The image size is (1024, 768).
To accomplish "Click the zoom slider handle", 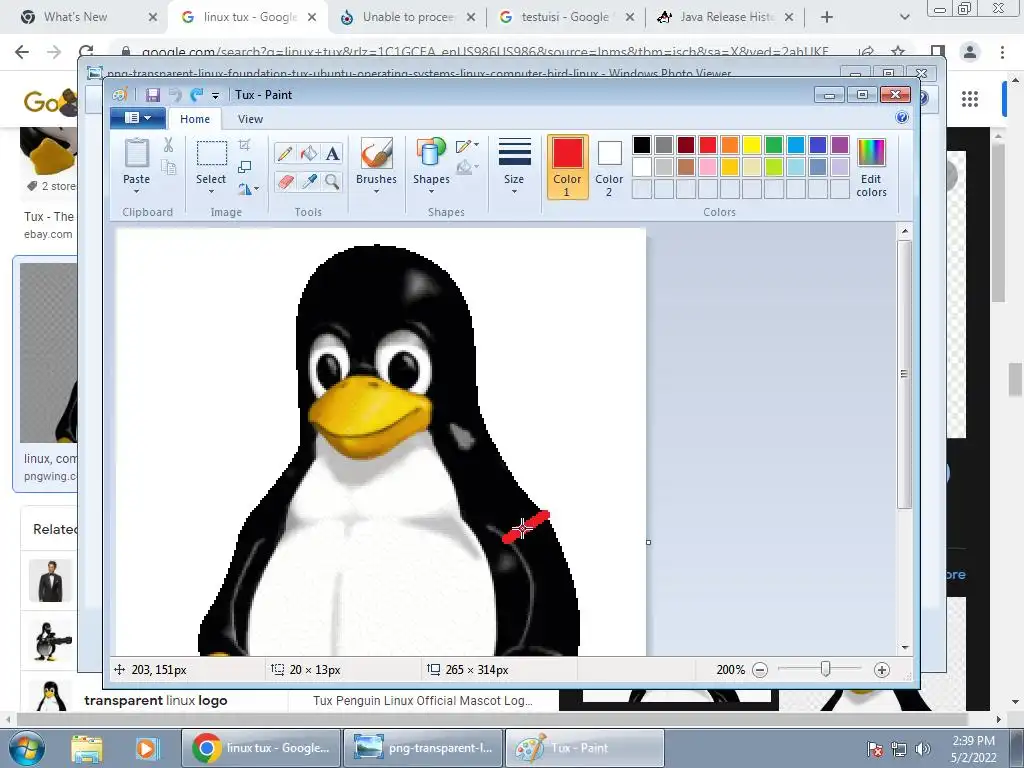I will (825, 669).
